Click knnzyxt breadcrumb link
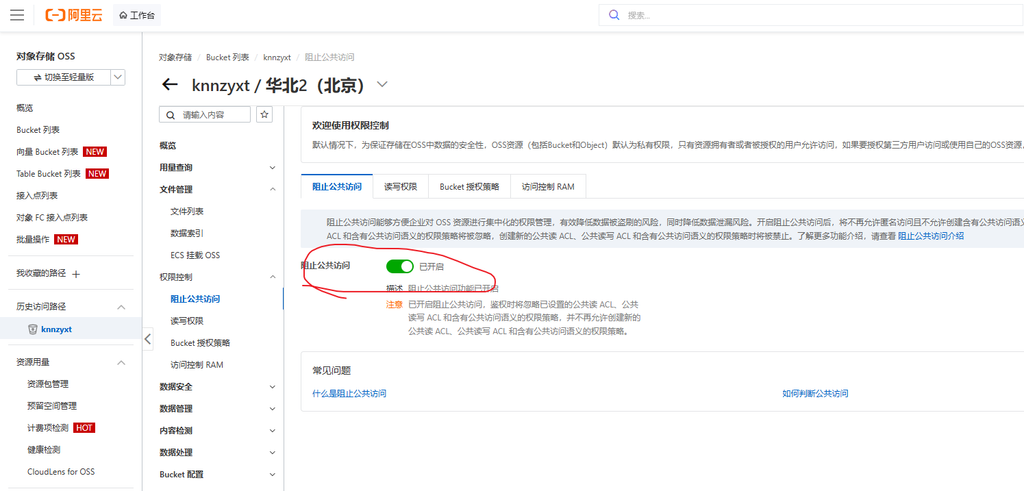 277,57
